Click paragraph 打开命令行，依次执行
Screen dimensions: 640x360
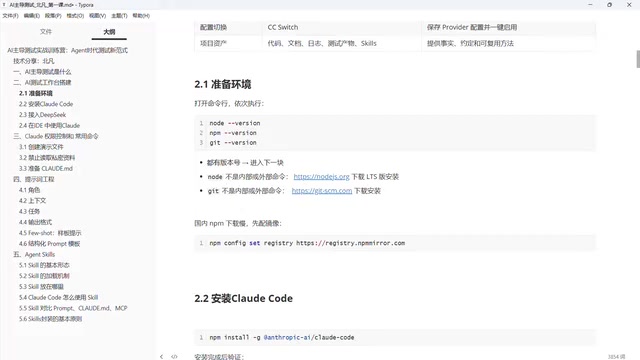pos(229,104)
